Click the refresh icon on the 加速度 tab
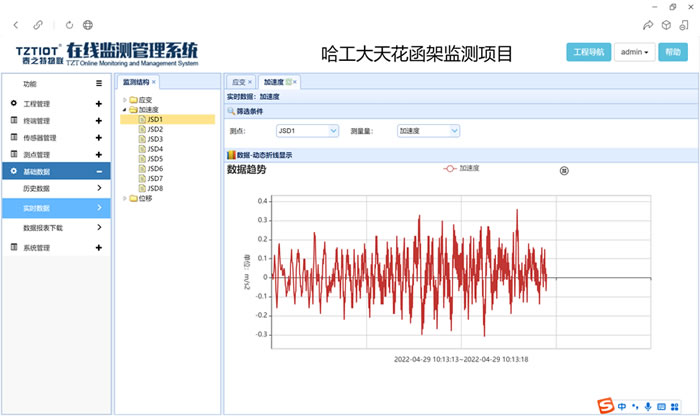The width and height of the screenshot is (700, 416). click(288, 81)
